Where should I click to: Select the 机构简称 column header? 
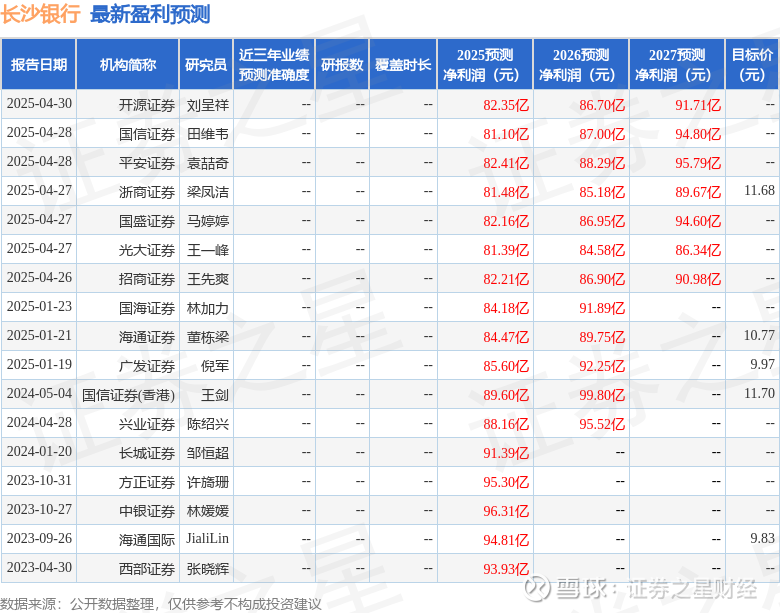coord(127,65)
